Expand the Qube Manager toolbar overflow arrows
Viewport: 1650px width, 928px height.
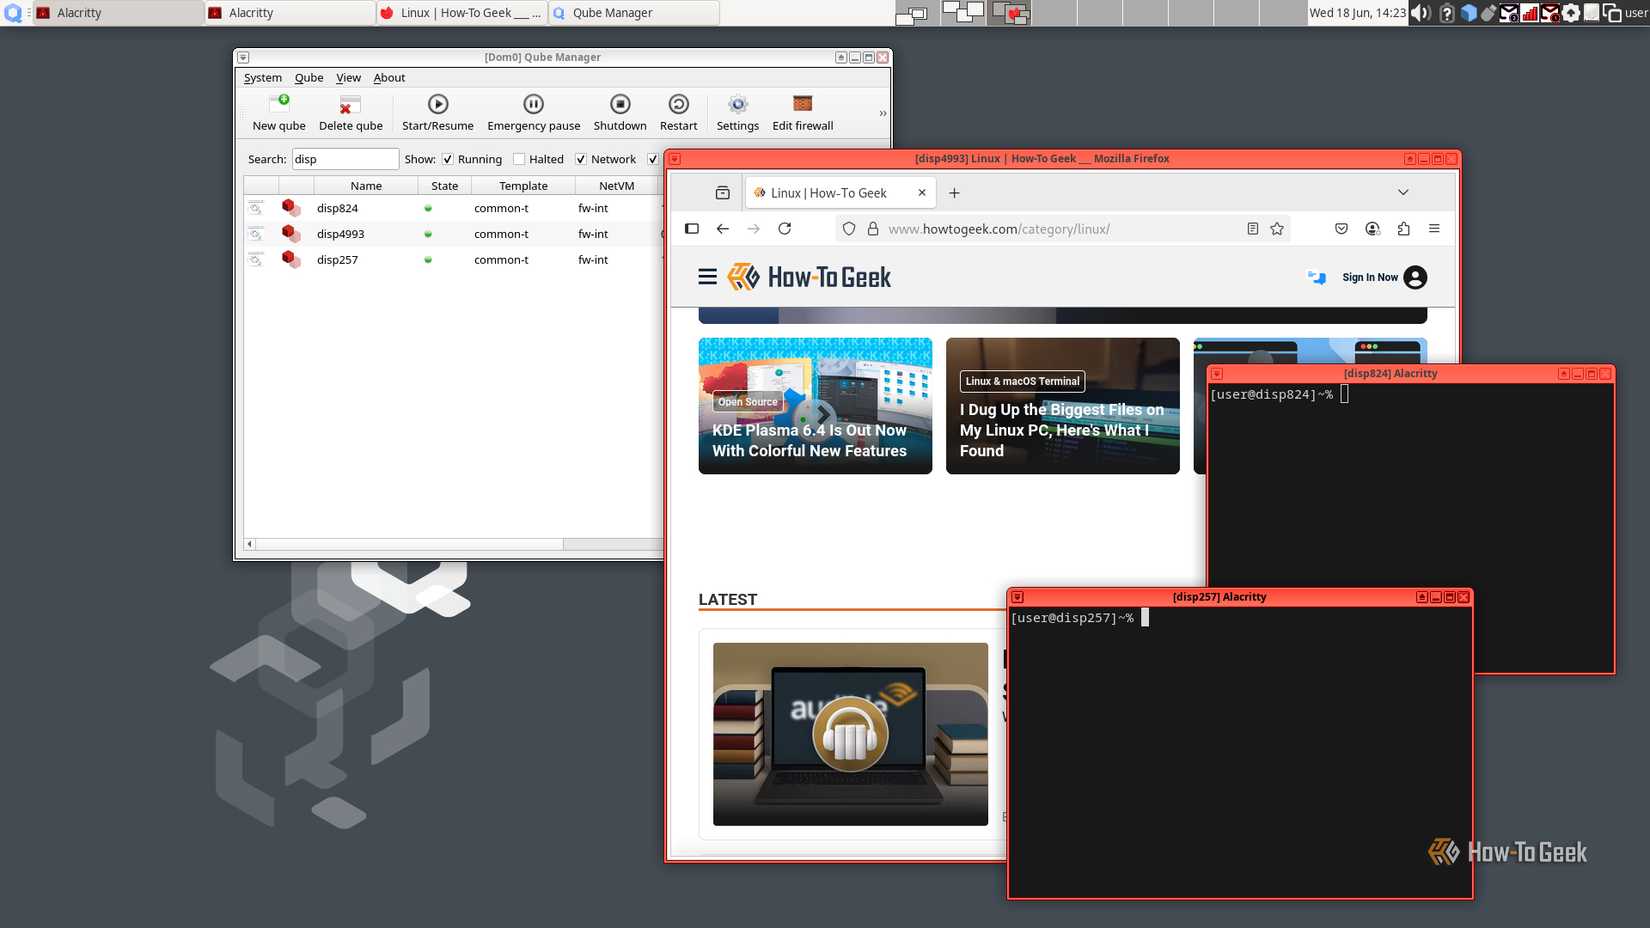tap(881, 113)
